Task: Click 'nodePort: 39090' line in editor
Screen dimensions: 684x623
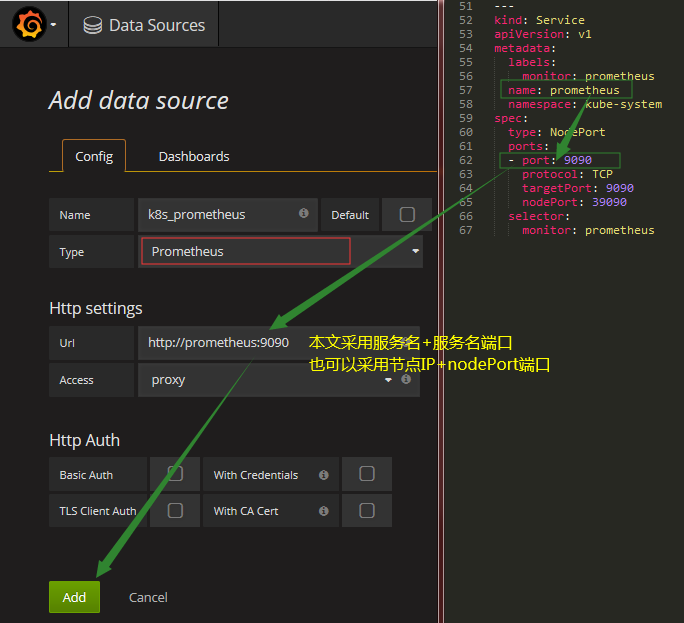Action: coord(574,202)
